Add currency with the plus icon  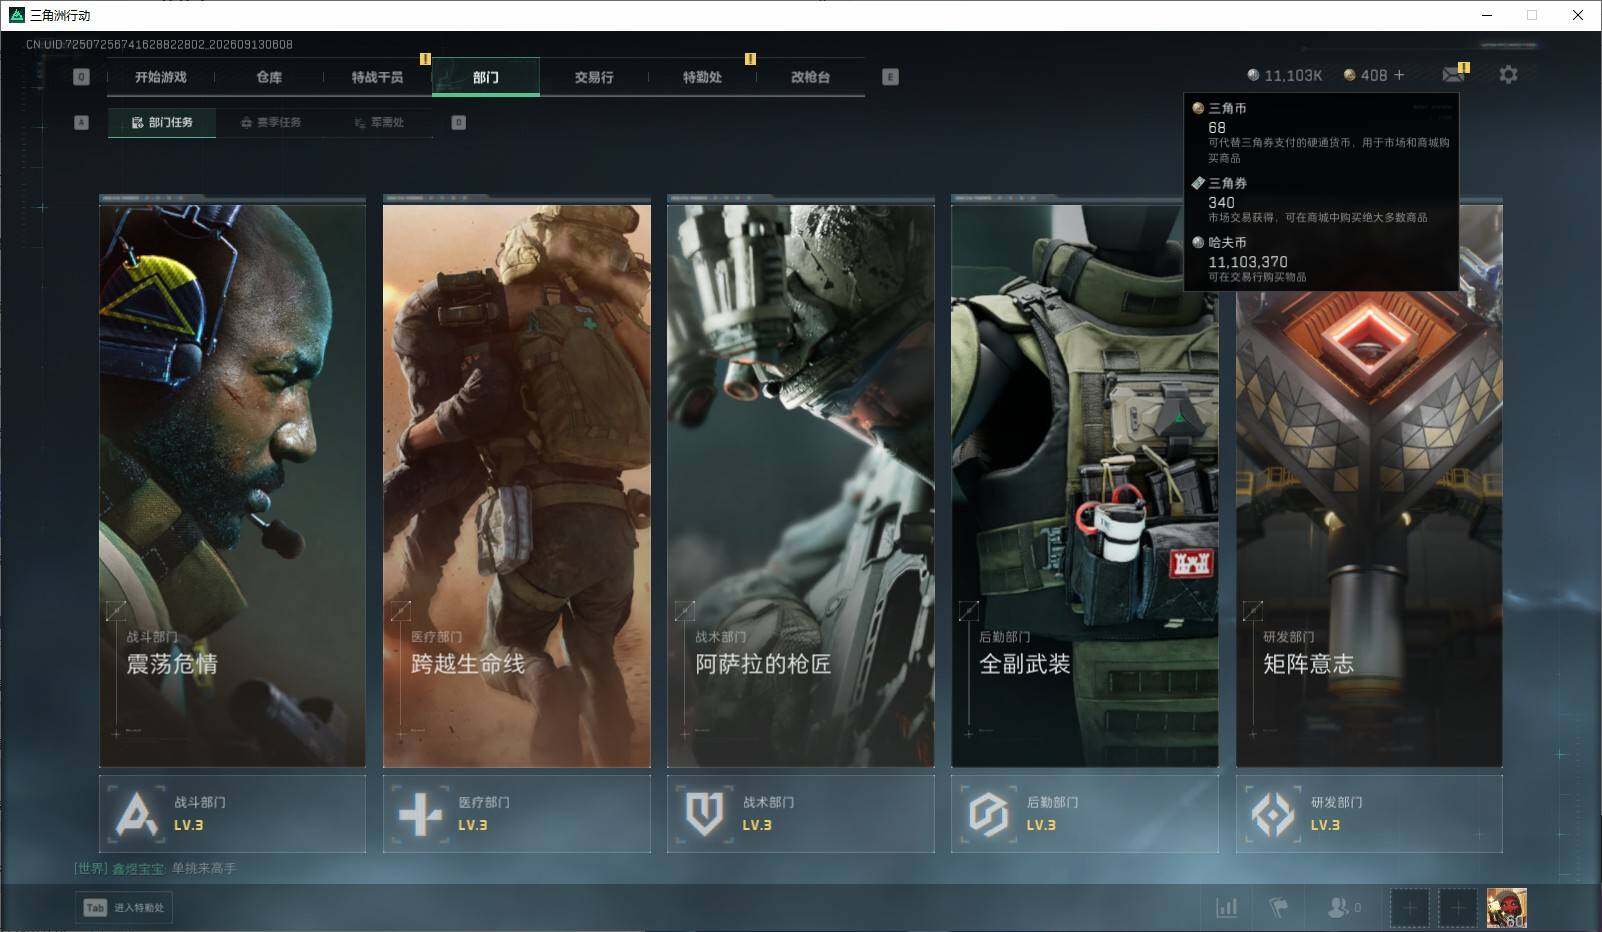(1399, 75)
